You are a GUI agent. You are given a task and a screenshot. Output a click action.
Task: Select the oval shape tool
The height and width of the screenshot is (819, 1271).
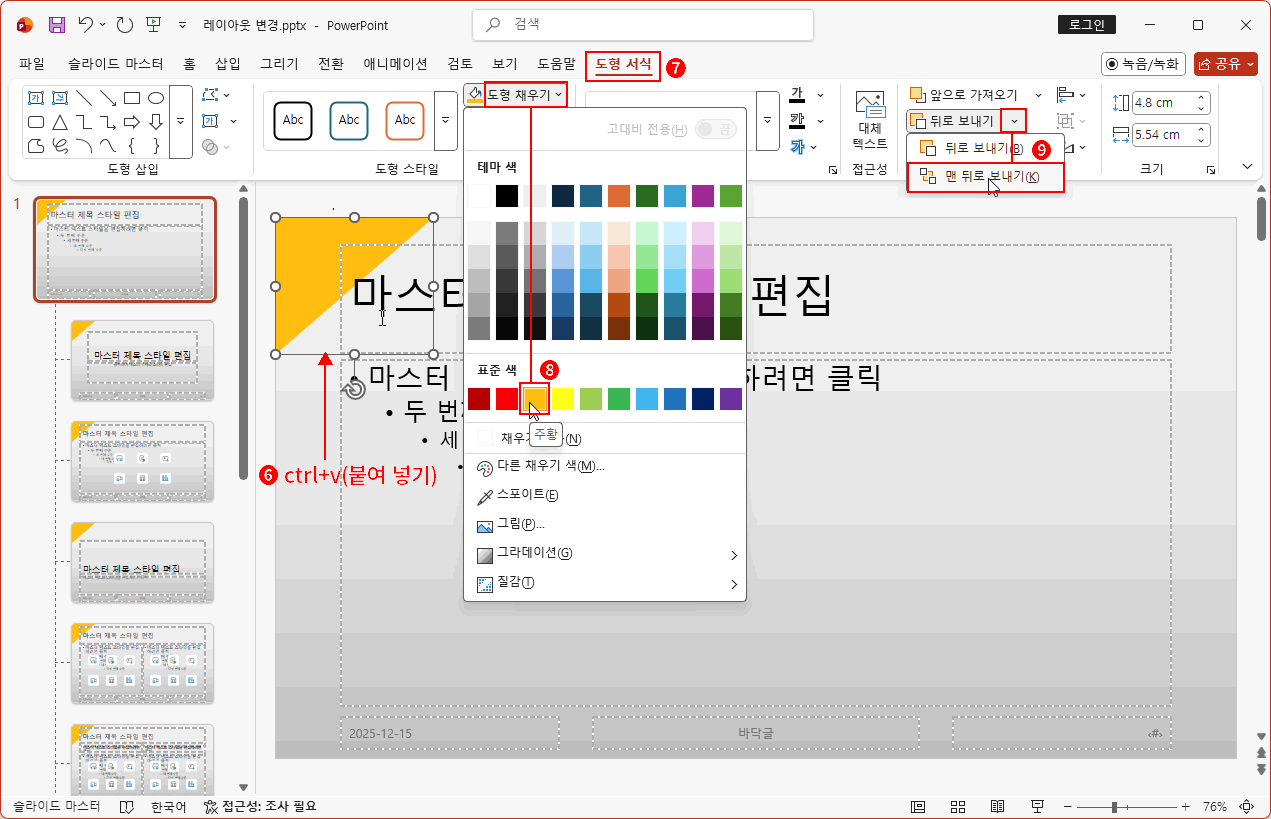pyautogui.click(x=156, y=98)
